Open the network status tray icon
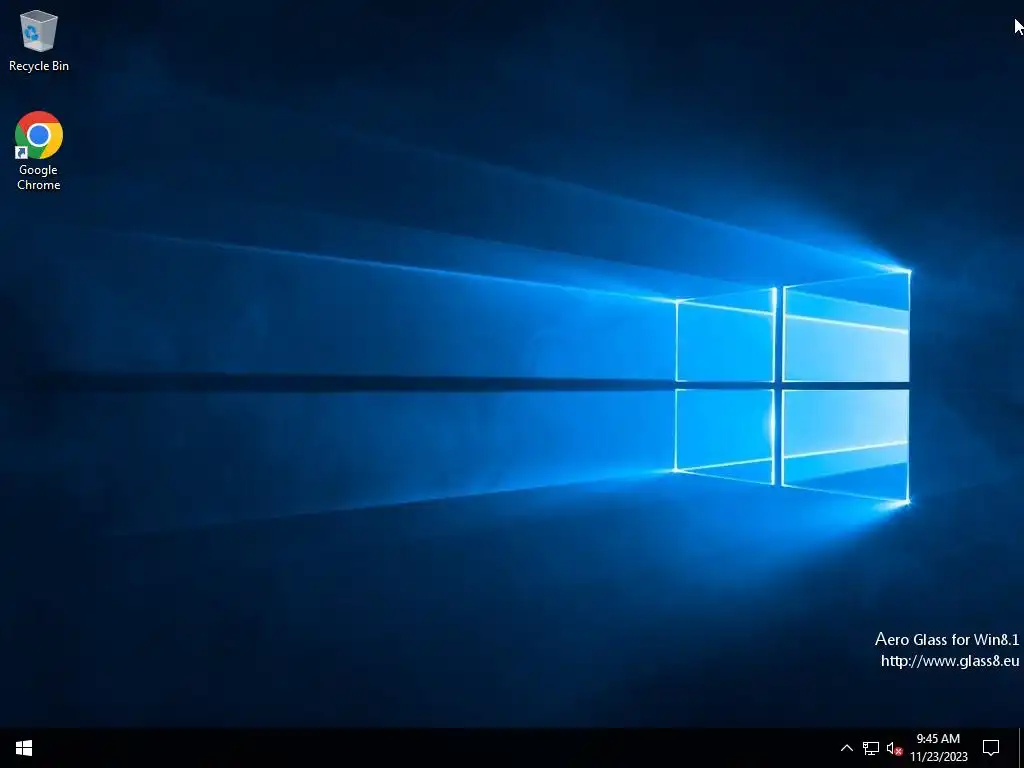Screen dimensions: 1024x768 [x=871, y=748]
